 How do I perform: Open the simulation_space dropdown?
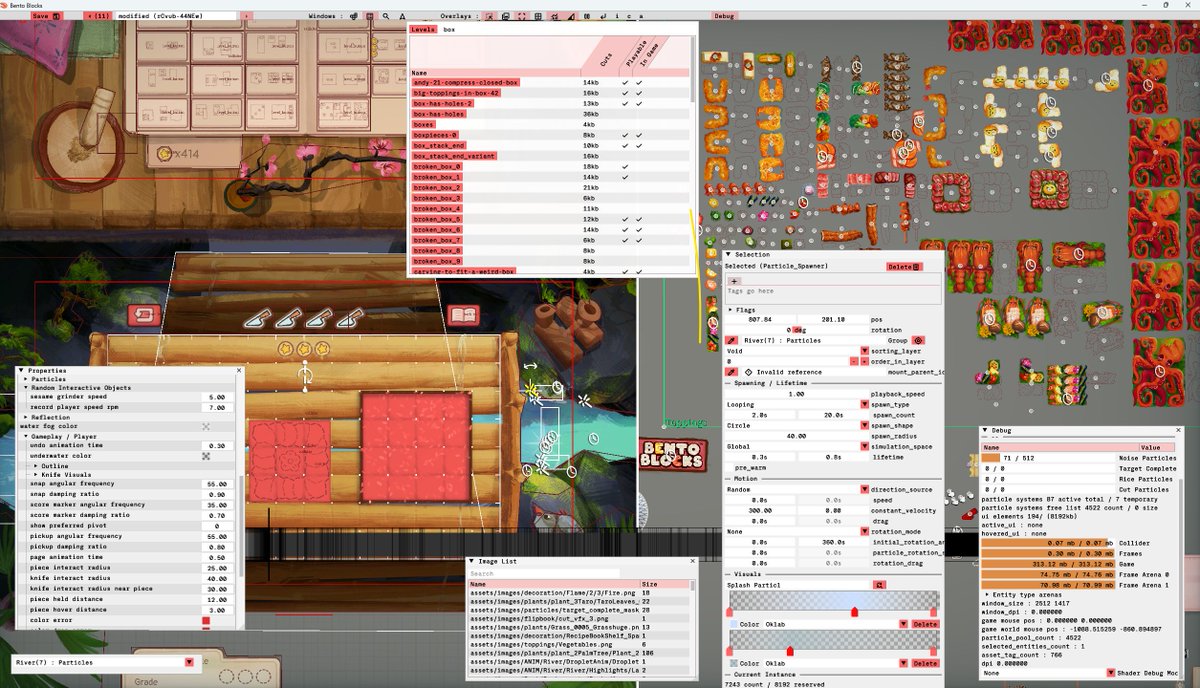[865, 446]
